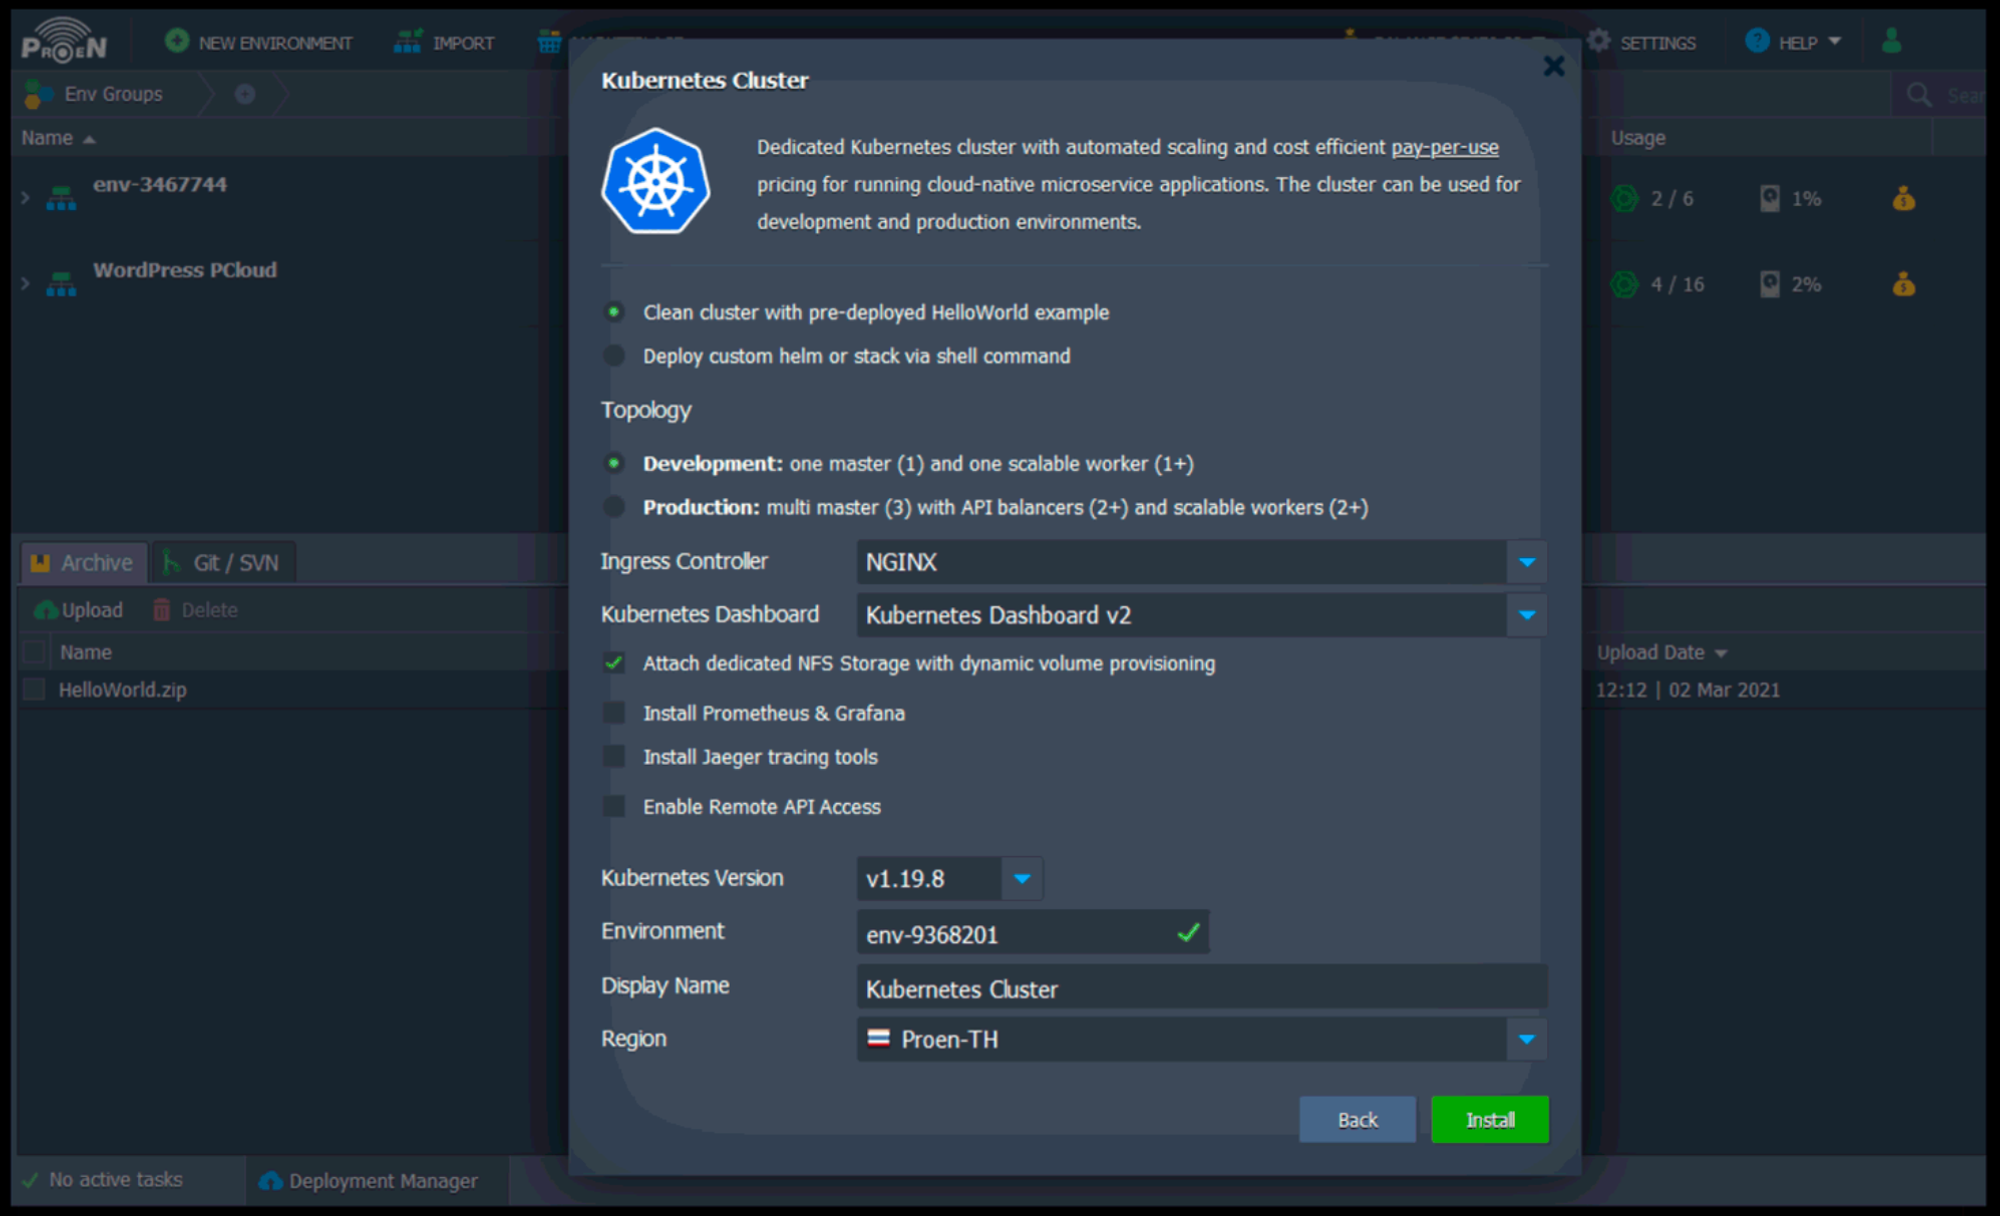Click the Proen logo
The image size is (2000, 1216).
[x=64, y=41]
